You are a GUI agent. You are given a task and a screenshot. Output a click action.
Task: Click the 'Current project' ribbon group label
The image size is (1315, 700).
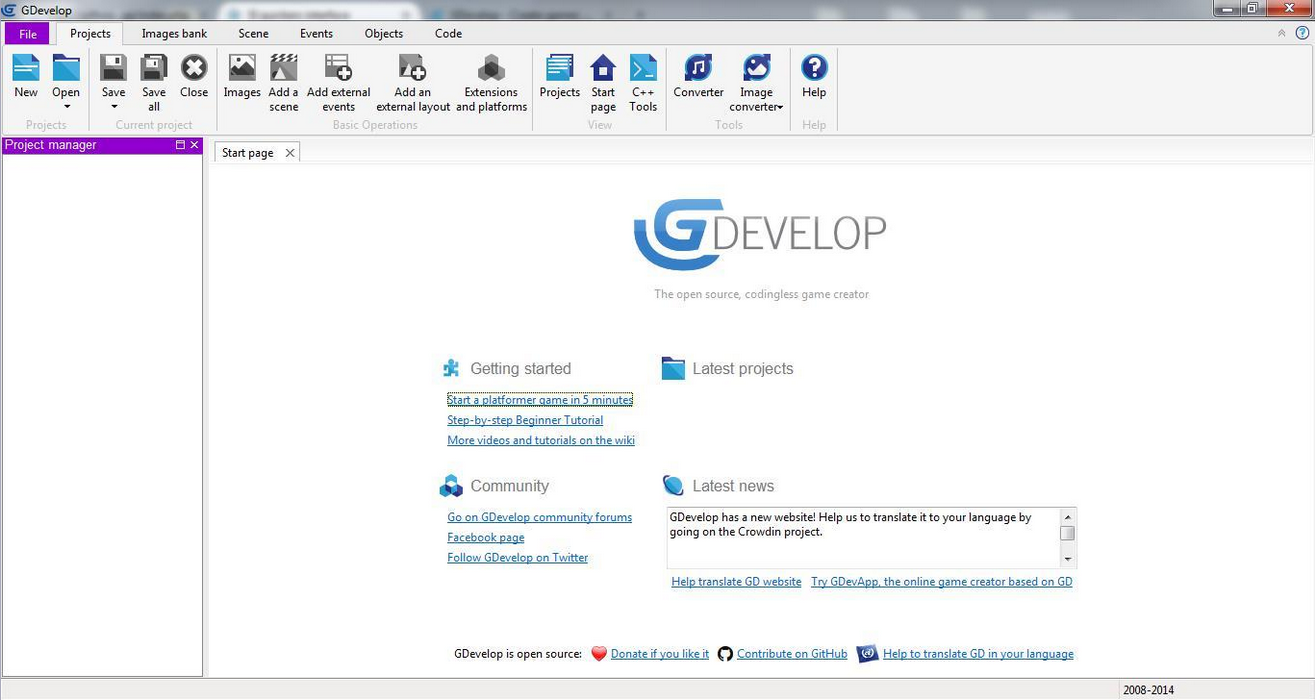(x=154, y=125)
